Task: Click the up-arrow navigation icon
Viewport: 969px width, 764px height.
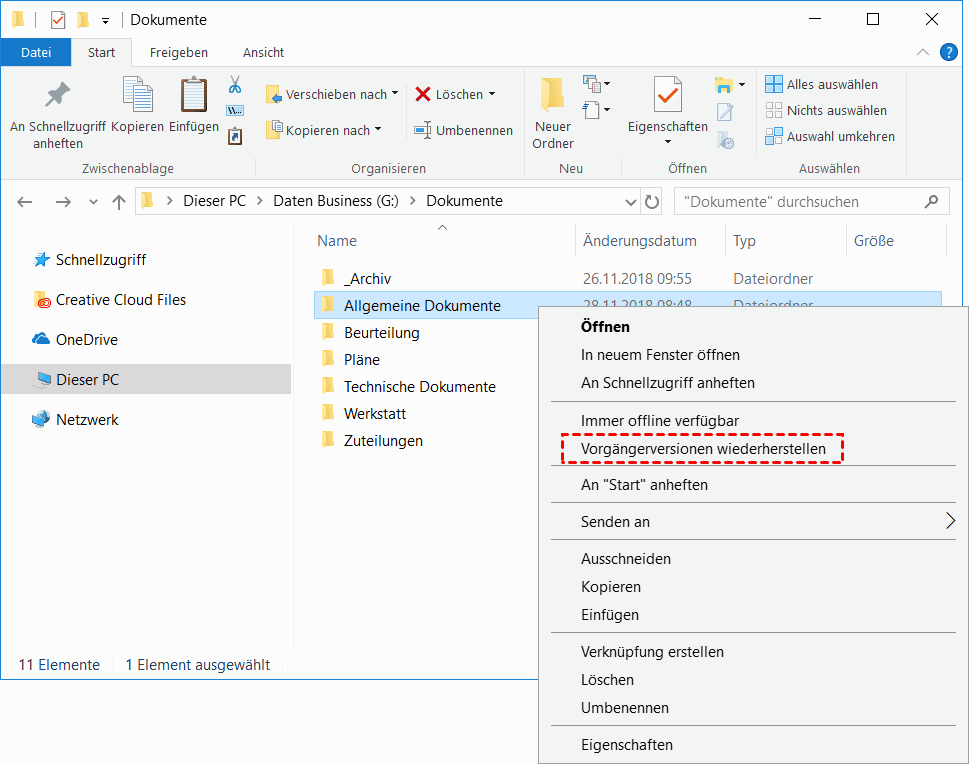Action: pos(119,202)
